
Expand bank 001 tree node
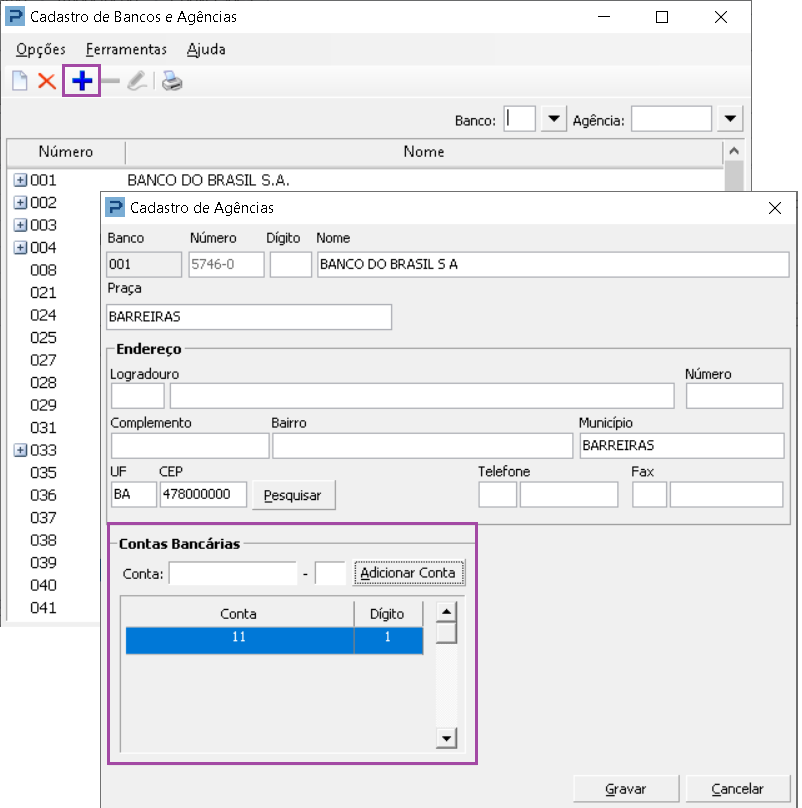tap(20, 180)
